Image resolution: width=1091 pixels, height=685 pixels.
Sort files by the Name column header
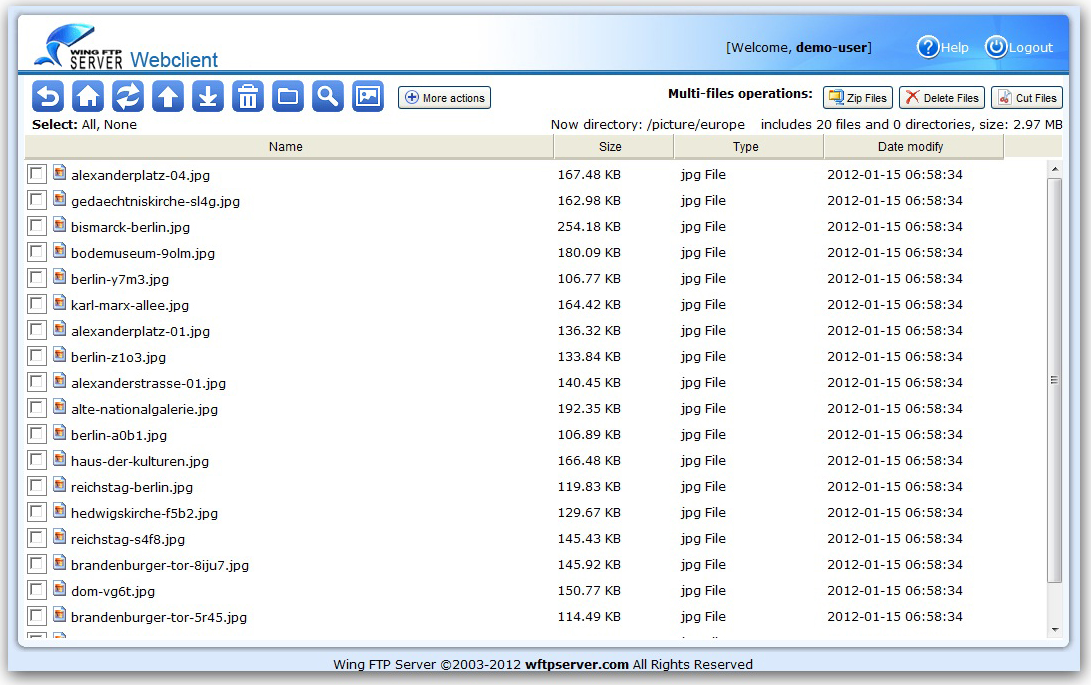tap(286, 147)
